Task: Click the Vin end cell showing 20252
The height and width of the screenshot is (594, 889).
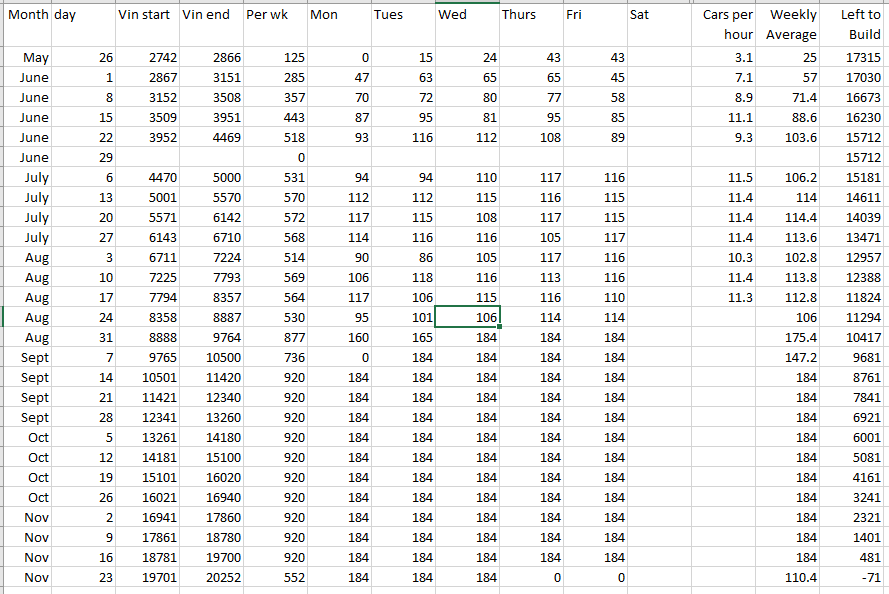Action: click(x=210, y=578)
